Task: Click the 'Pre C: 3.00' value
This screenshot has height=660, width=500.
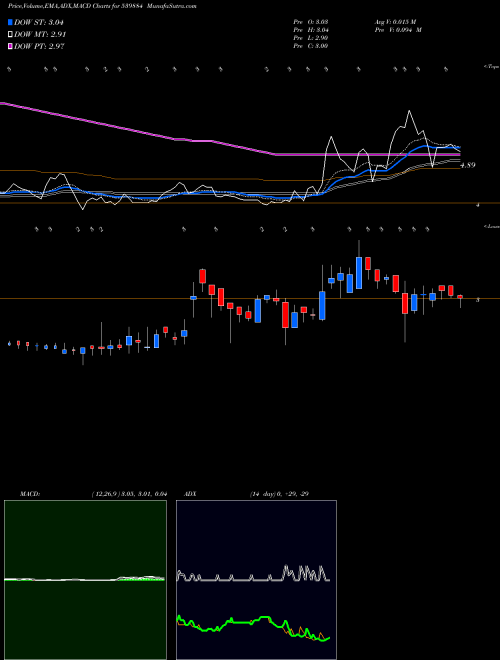Action: 311,45
